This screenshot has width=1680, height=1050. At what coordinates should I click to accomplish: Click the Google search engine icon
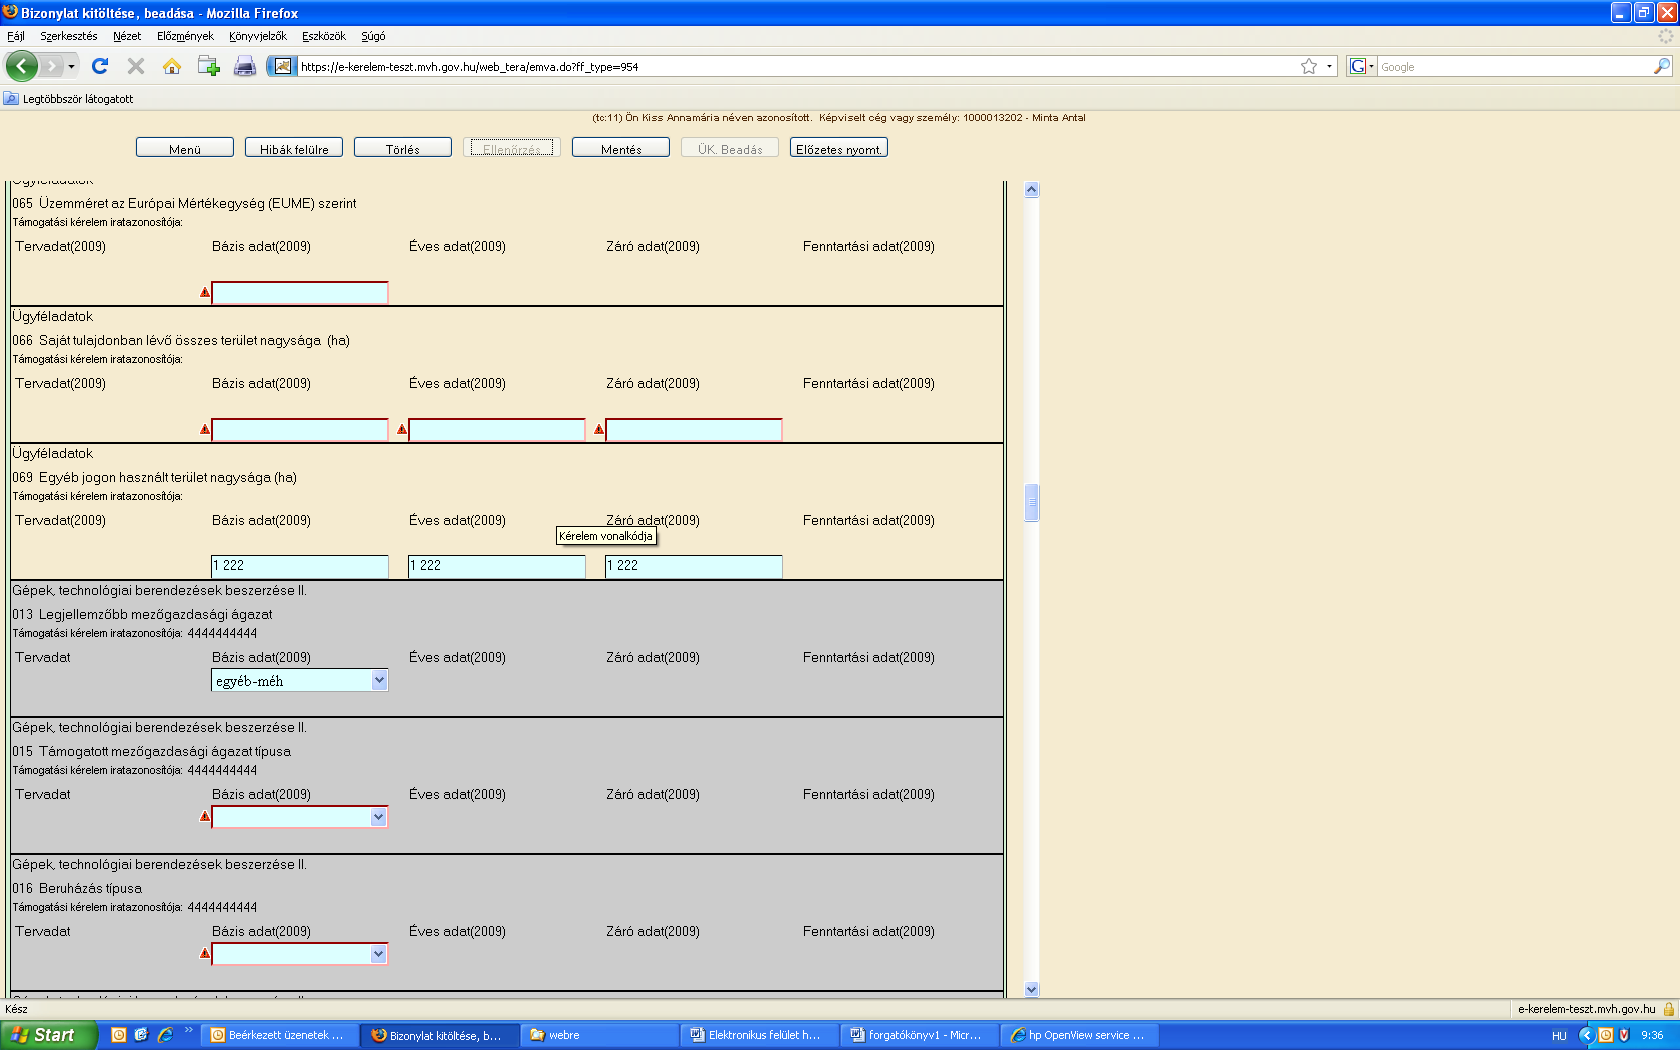tap(1358, 66)
